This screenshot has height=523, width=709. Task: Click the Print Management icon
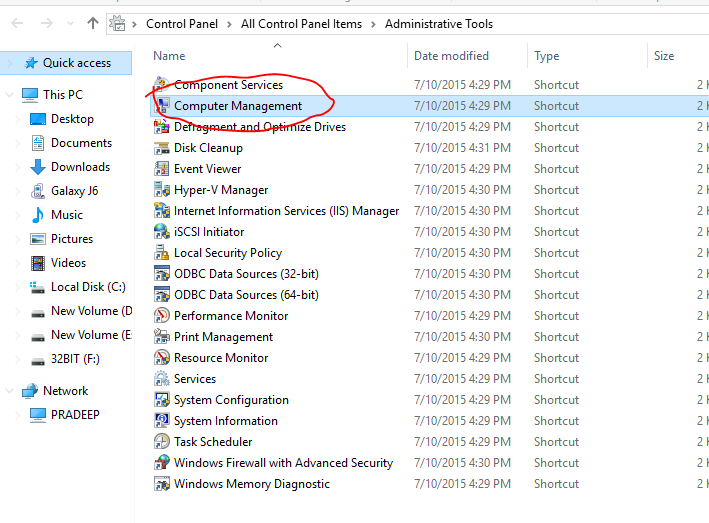tap(161, 337)
